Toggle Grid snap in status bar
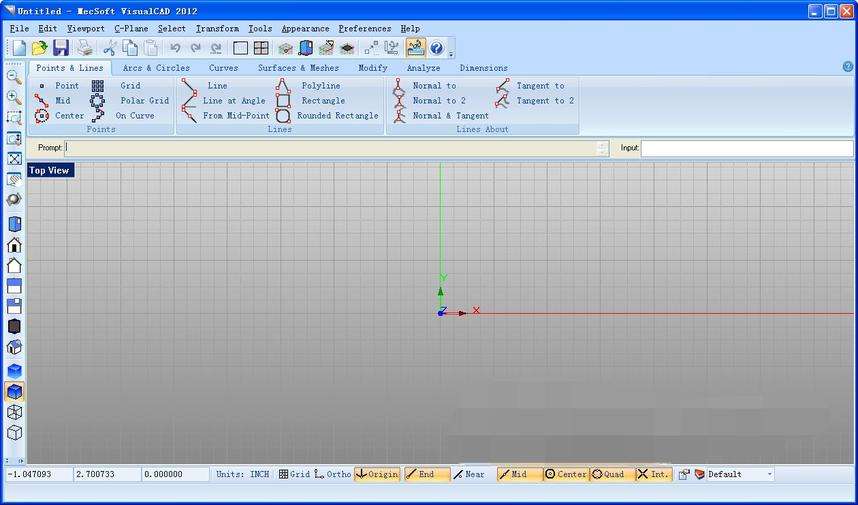The width and height of the screenshot is (858, 505). [294, 474]
